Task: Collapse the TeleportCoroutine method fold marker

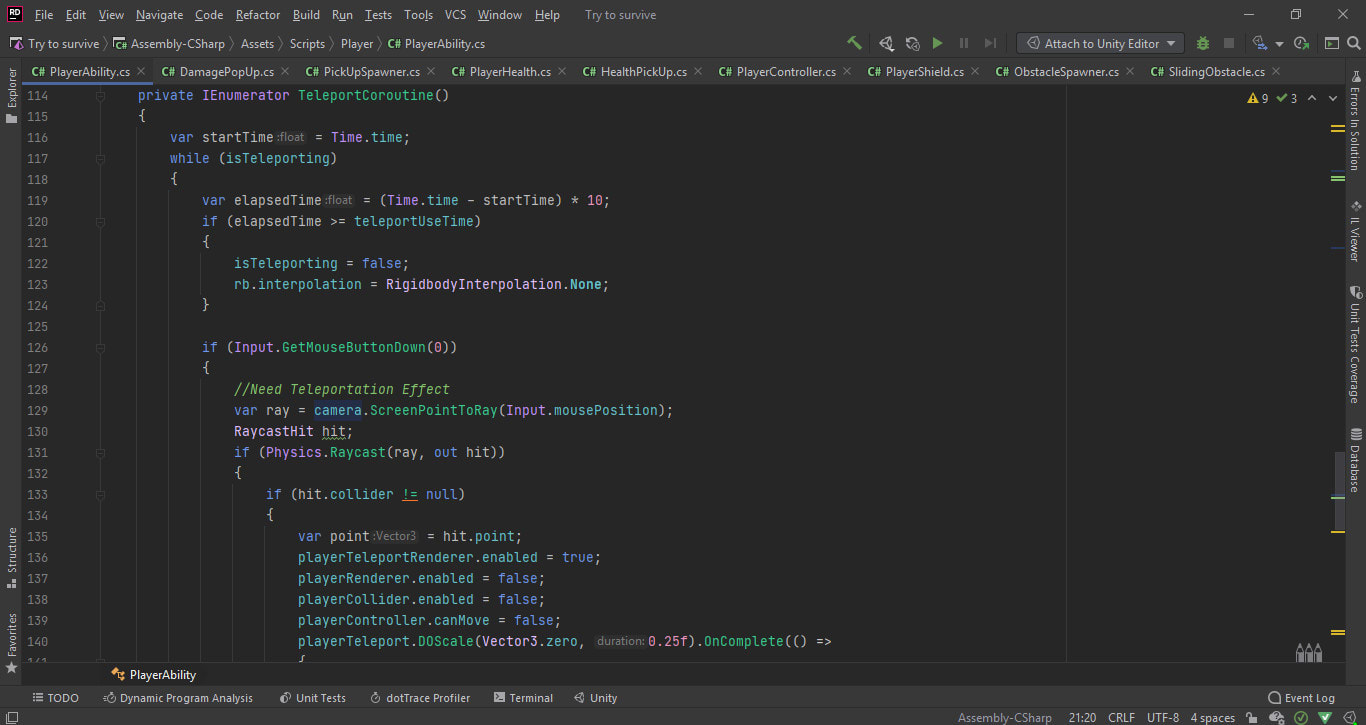Action: [x=100, y=96]
